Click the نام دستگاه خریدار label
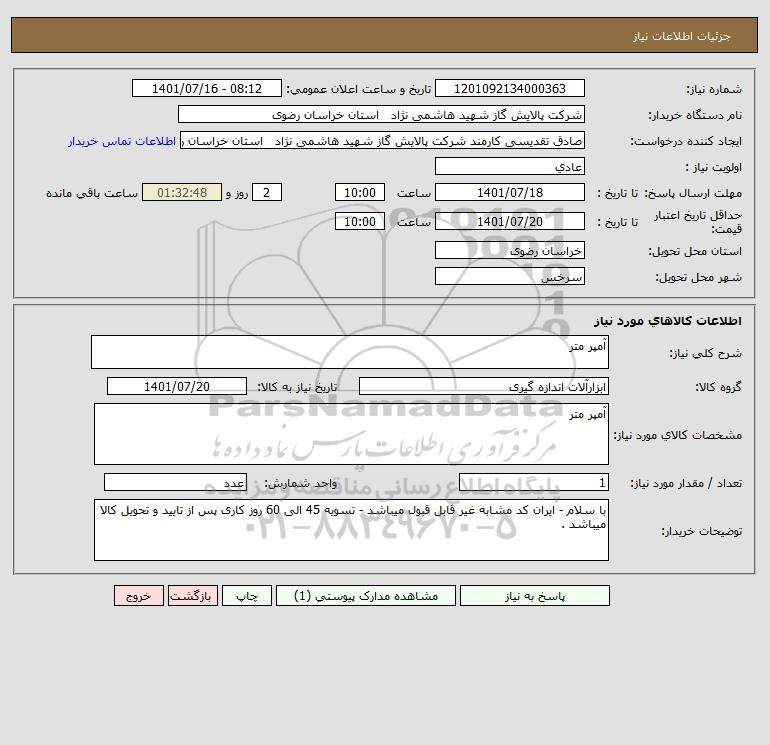 click(x=695, y=115)
